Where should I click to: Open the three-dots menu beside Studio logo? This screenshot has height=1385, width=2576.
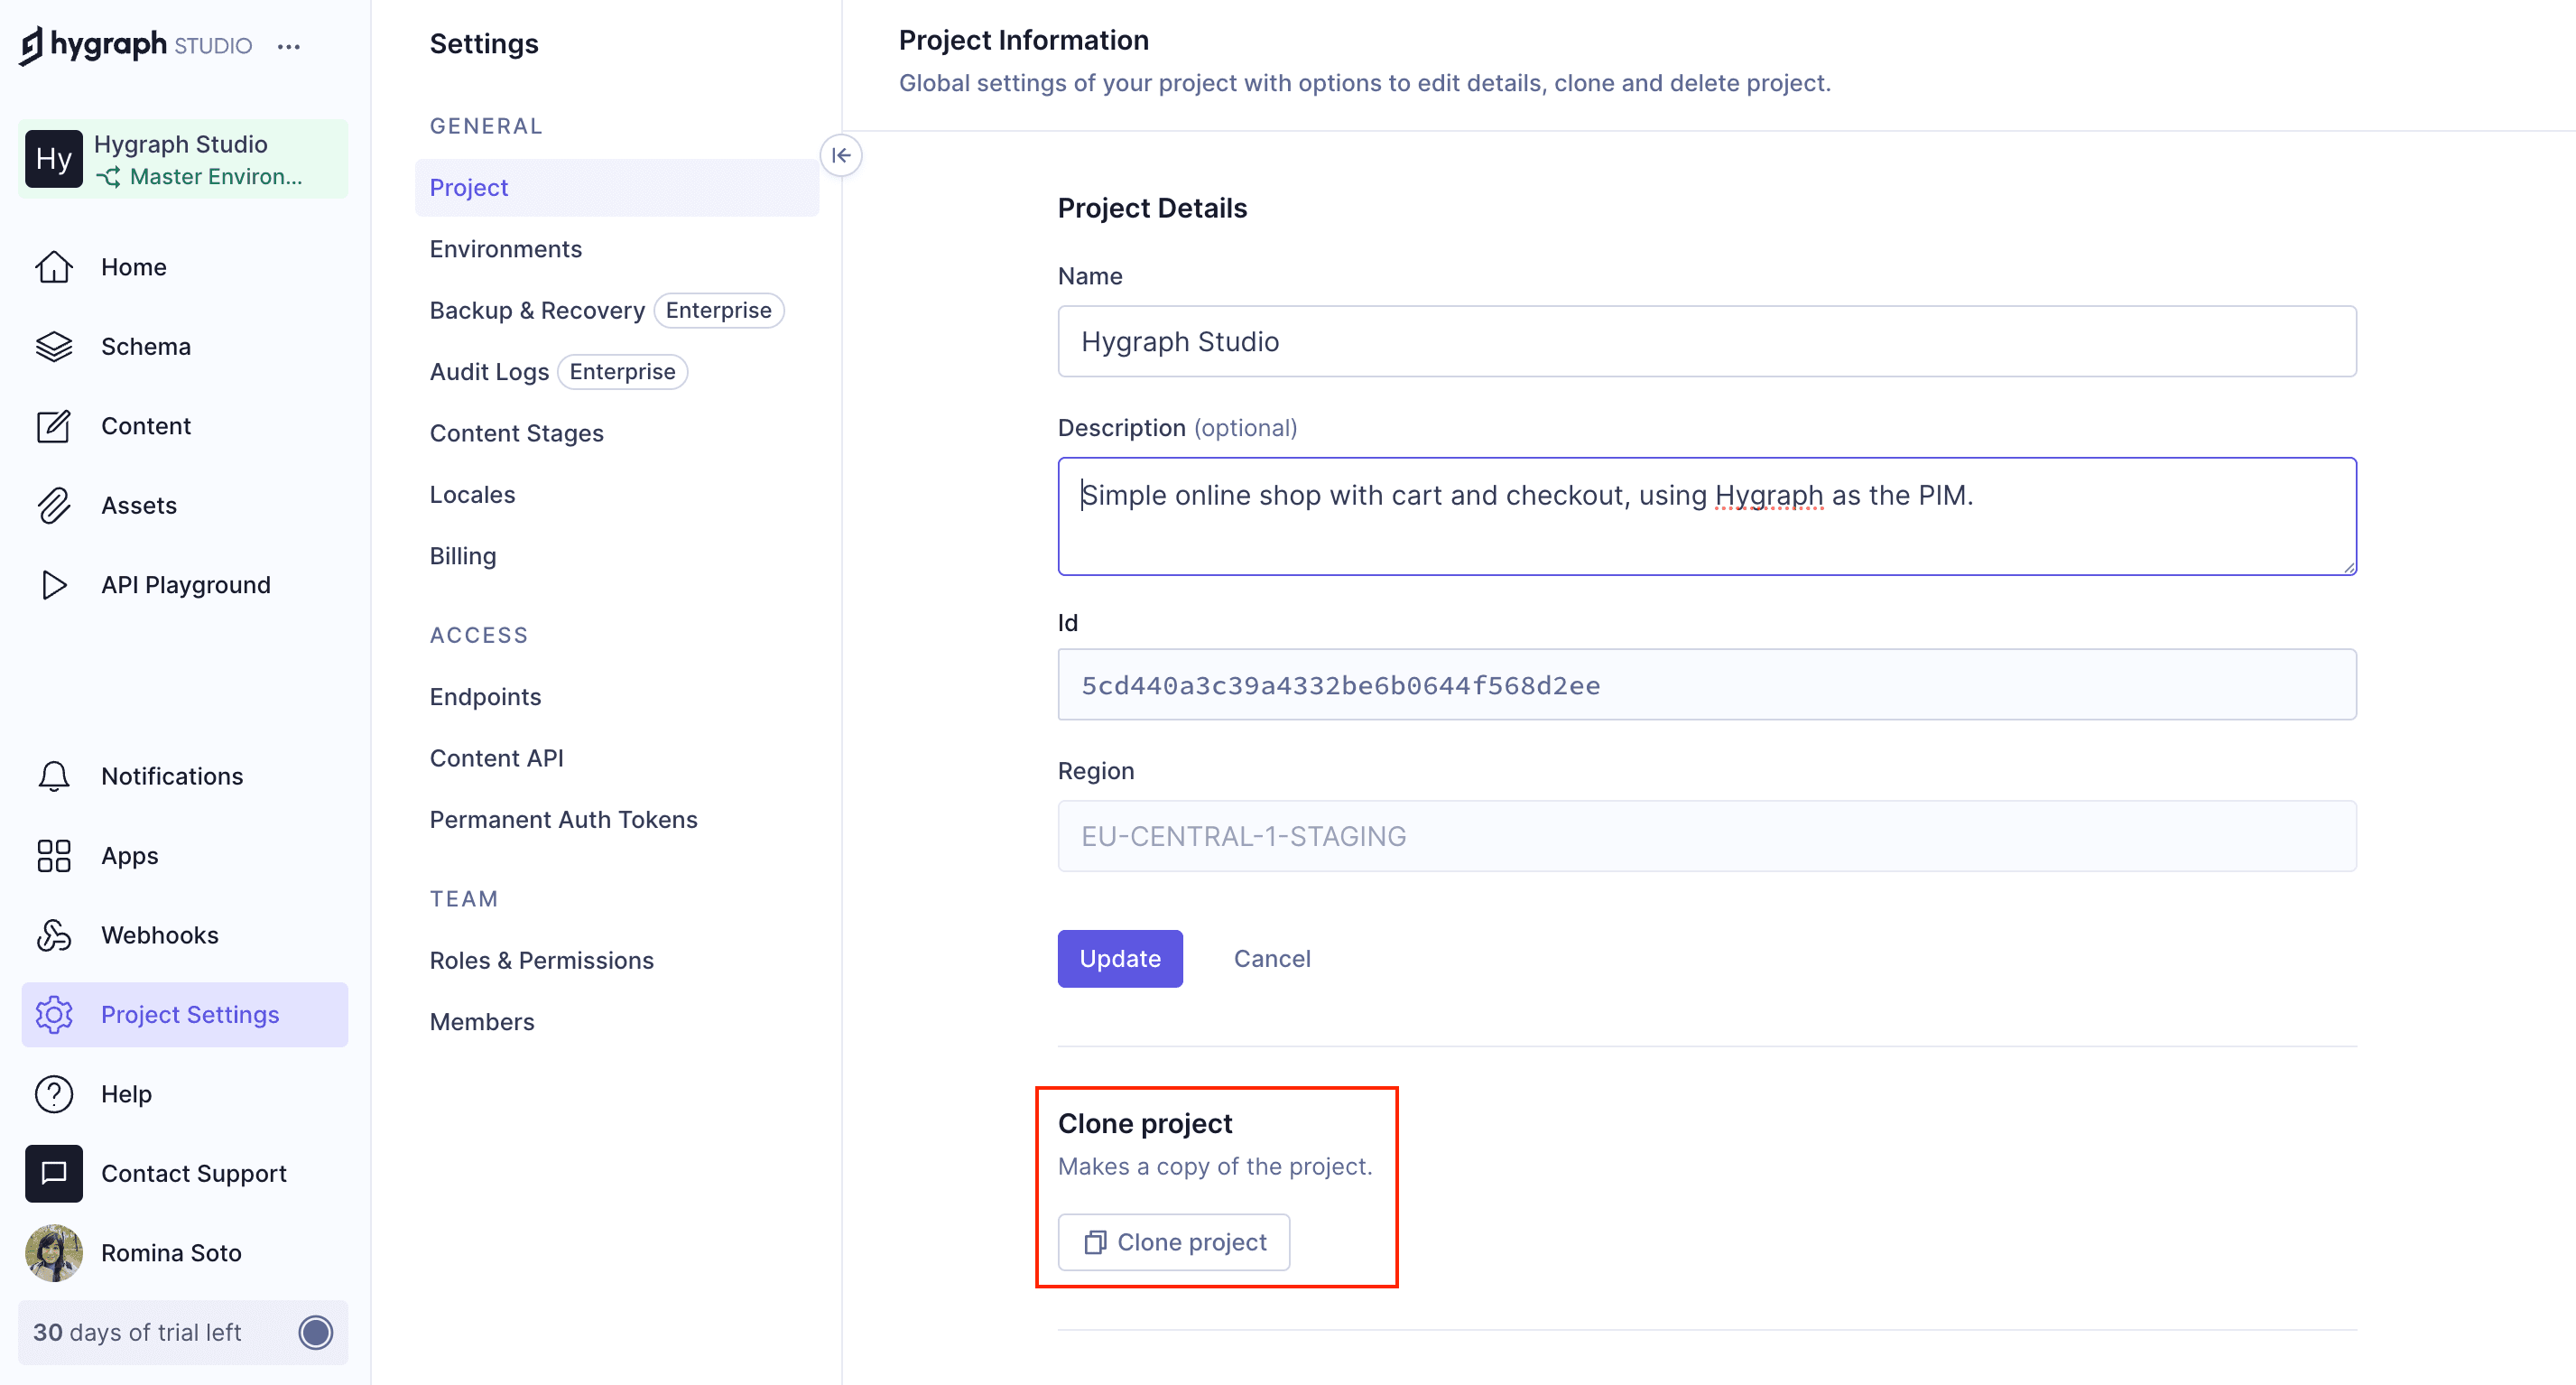click(289, 46)
